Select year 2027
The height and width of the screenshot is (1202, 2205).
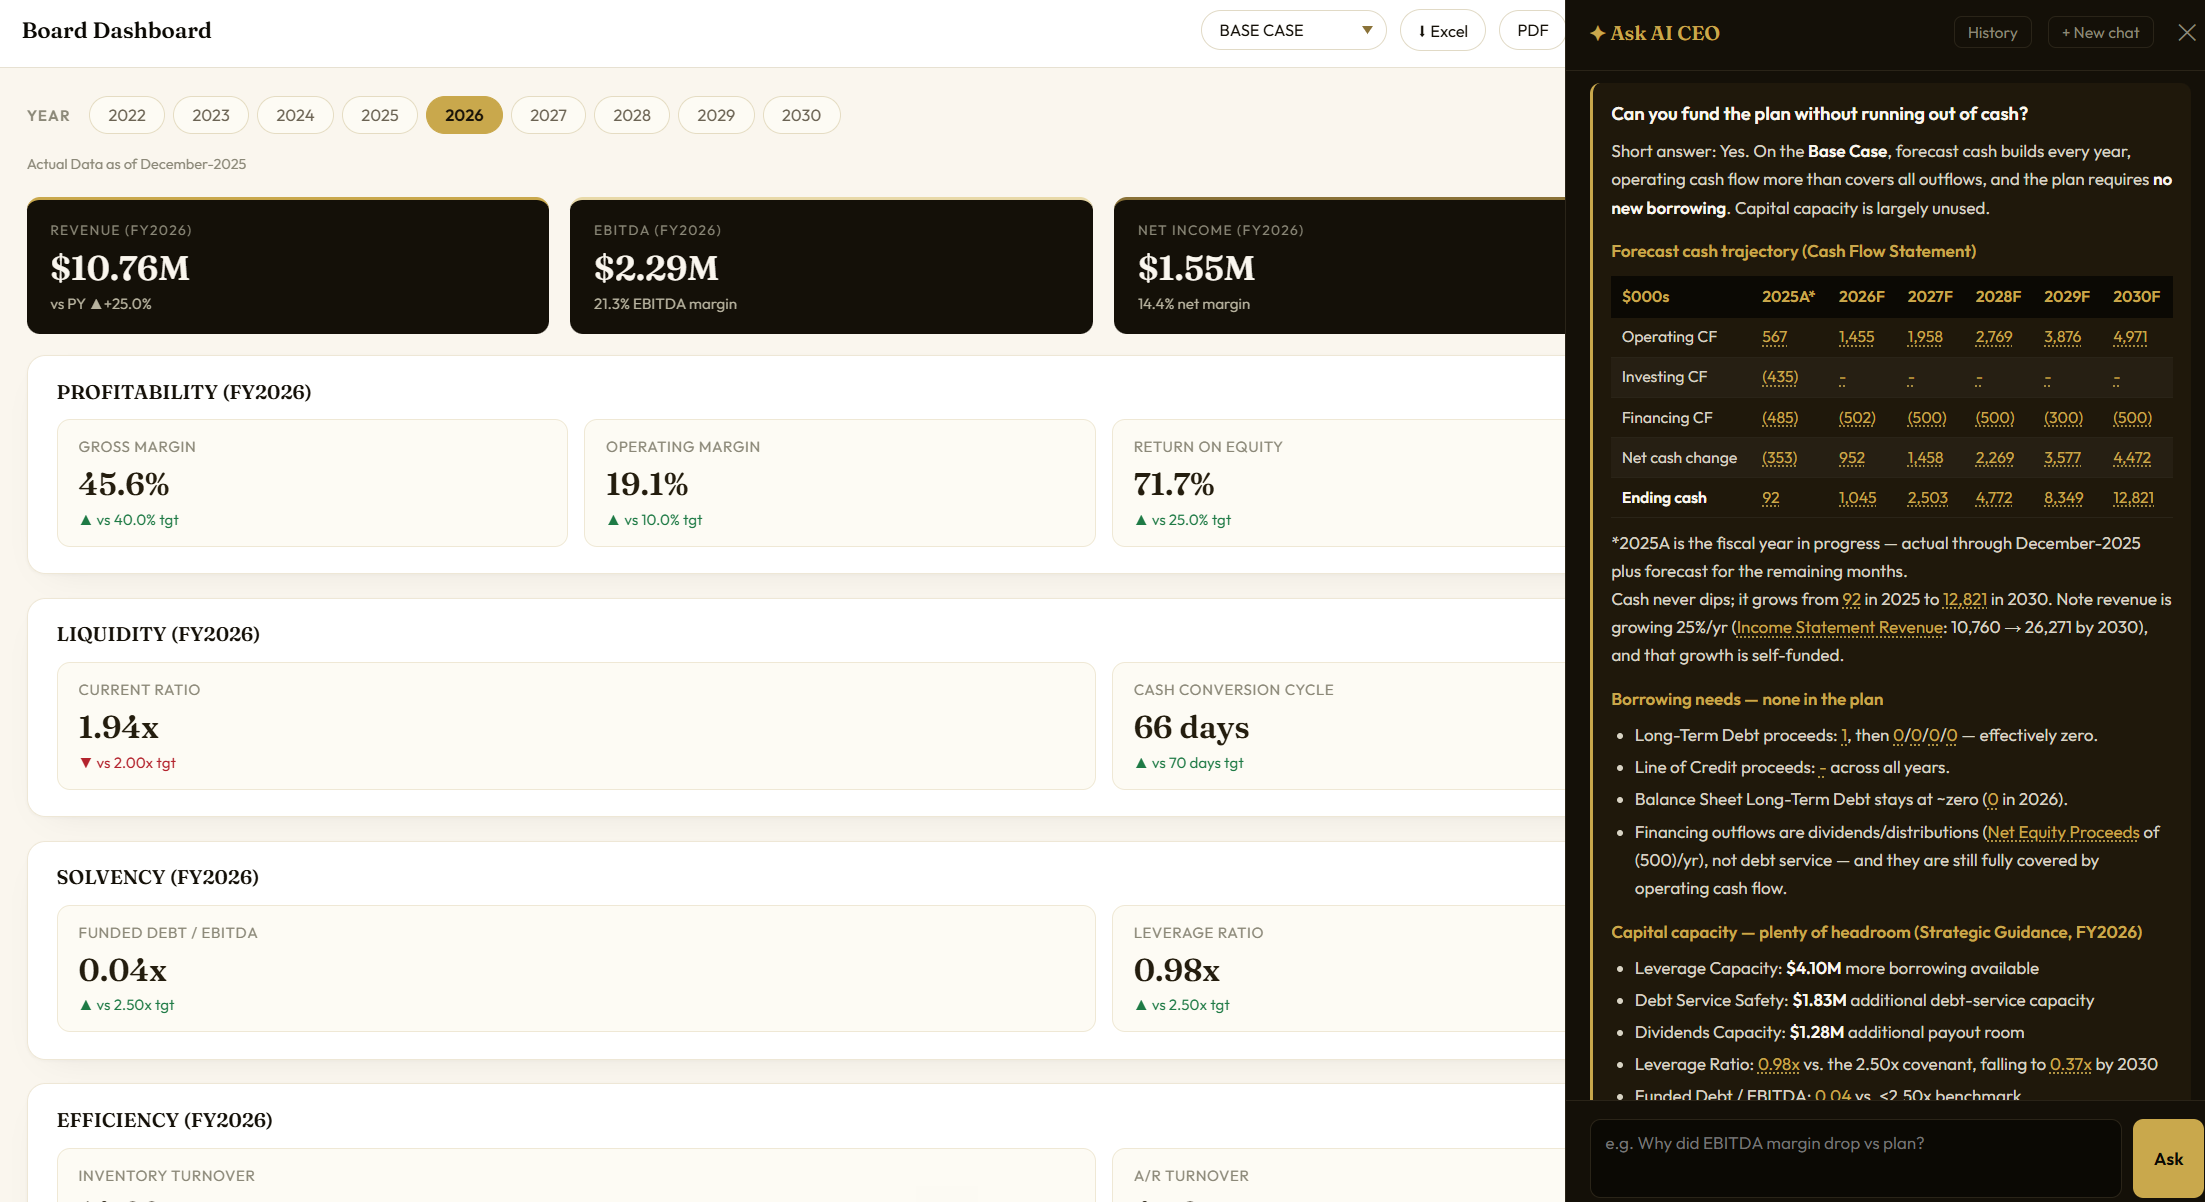pos(548,115)
